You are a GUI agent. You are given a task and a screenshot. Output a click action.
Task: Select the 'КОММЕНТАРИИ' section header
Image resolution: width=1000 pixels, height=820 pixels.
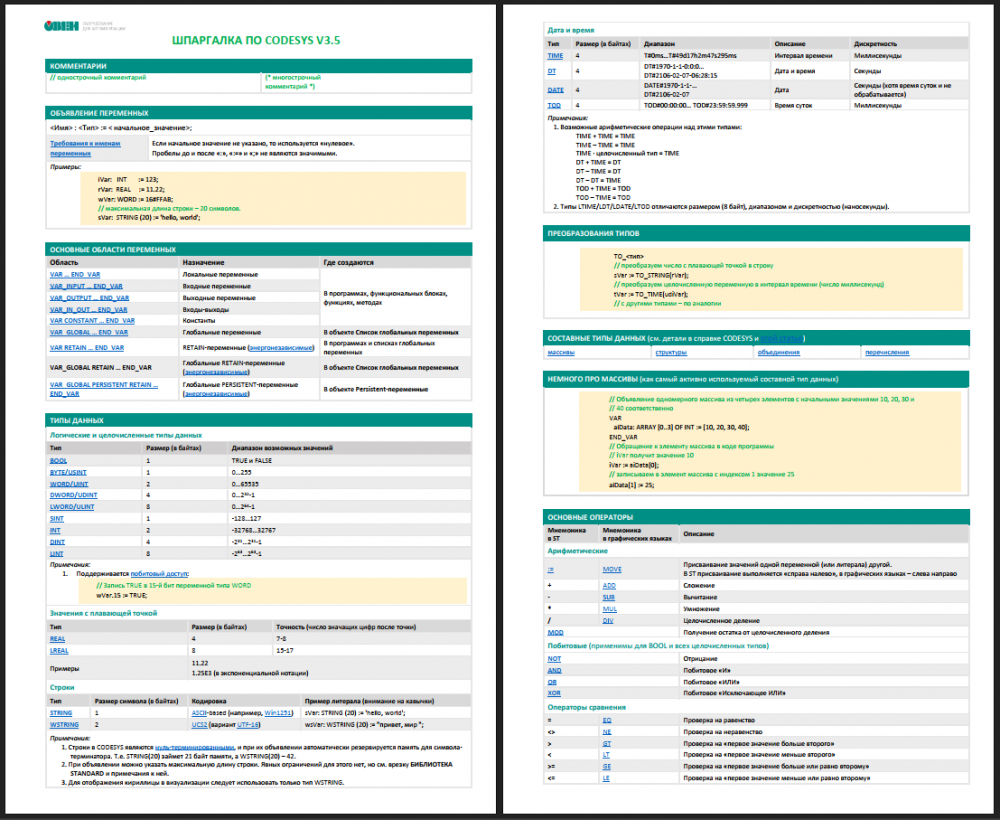point(258,66)
